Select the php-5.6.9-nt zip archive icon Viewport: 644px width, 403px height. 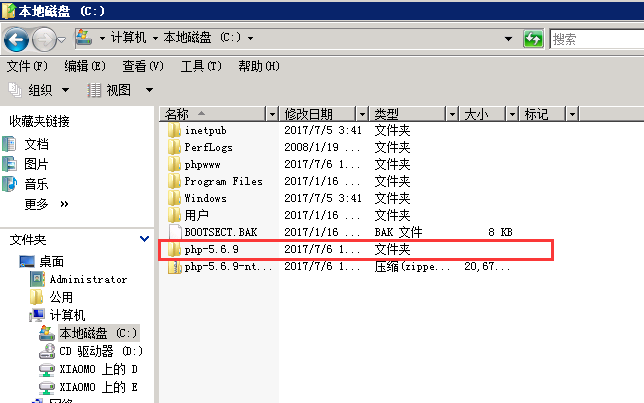(174, 267)
